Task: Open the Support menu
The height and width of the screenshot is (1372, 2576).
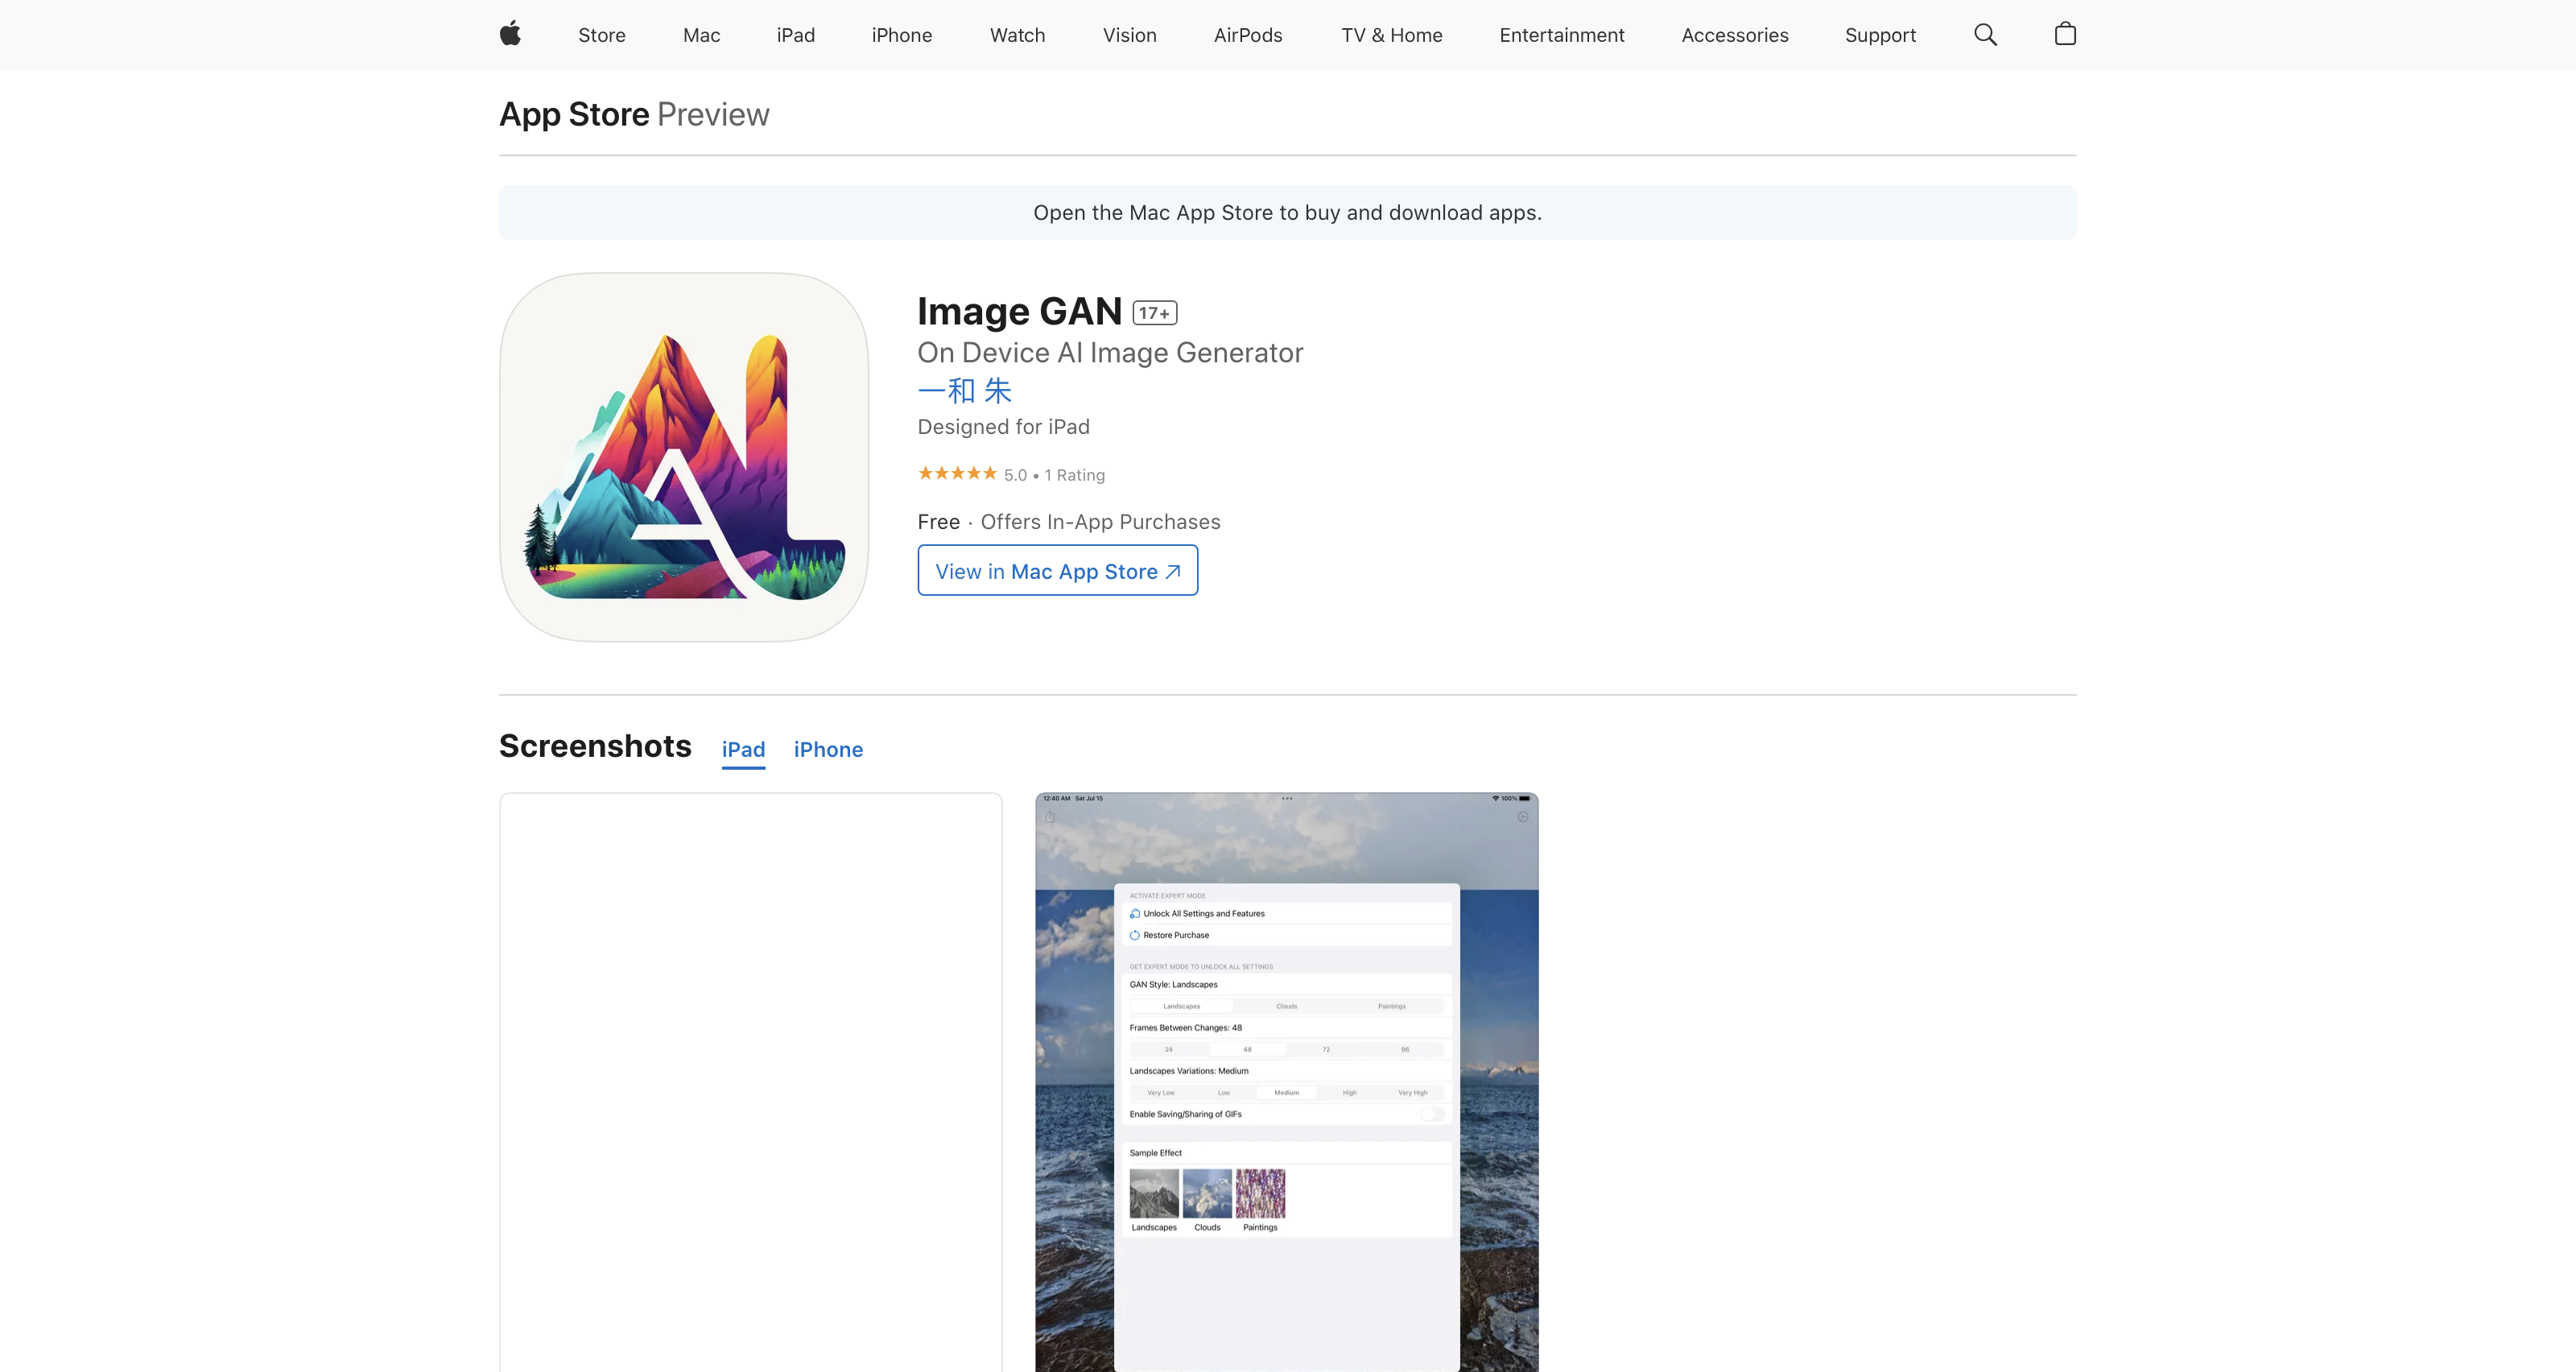Action: [x=1880, y=35]
